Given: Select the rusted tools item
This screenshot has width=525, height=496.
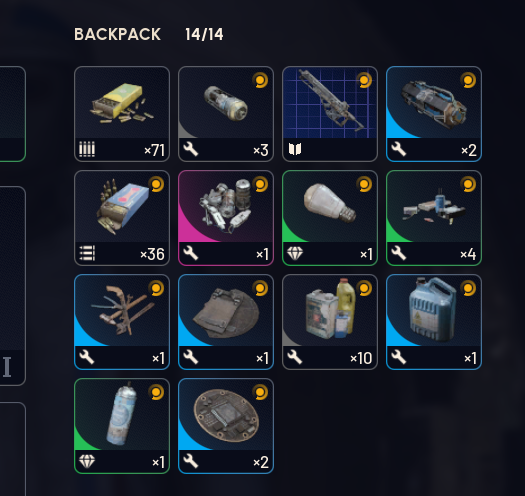Looking at the screenshot, I should 122,322.
